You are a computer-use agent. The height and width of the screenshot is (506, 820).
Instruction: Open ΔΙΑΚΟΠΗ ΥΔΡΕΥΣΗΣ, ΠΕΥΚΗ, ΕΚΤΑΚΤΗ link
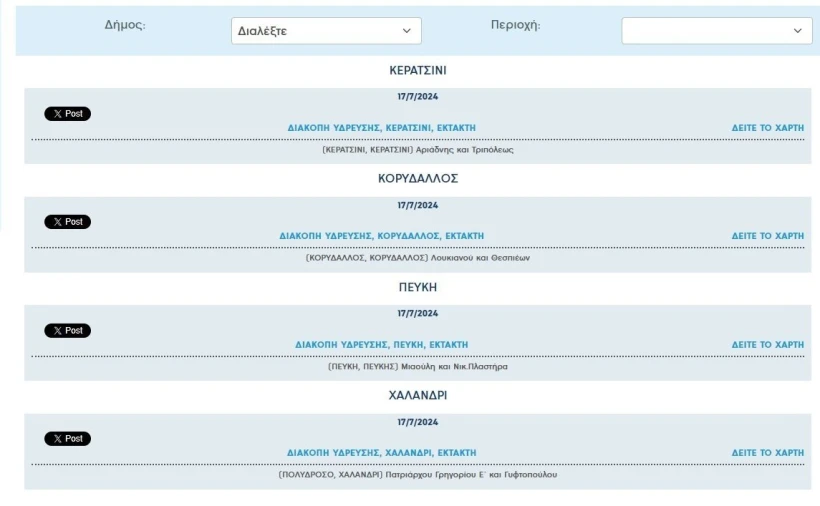[x=381, y=345]
